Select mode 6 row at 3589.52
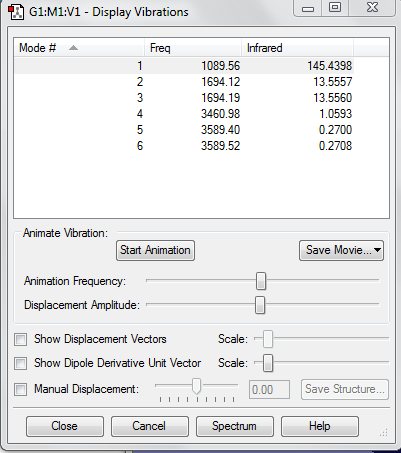Screen dimensions: 401x453 [184, 146]
